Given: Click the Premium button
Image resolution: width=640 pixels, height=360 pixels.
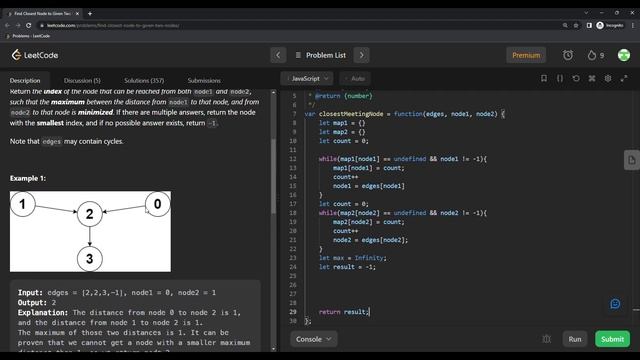Looking at the screenshot, I should pyautogui.click(x=526, y=55).
